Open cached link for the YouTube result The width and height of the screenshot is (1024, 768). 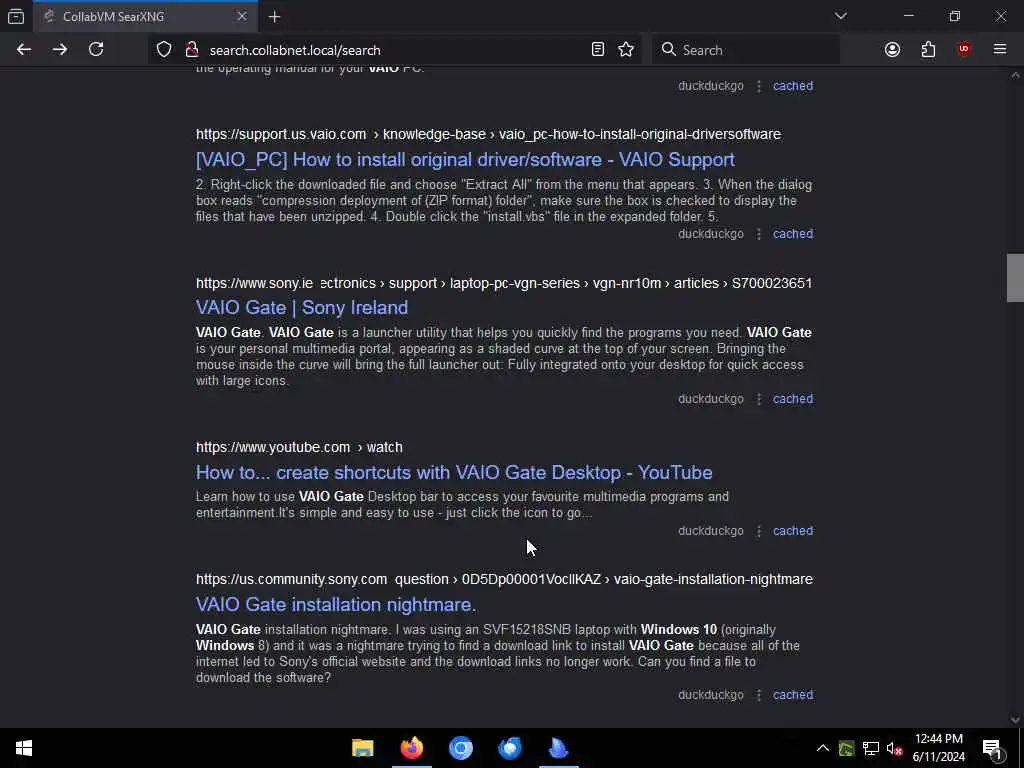[x=793, y=531]
